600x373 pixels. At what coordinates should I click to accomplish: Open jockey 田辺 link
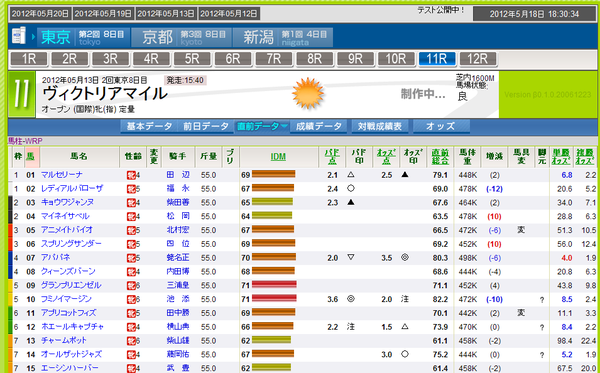(178, 175)
